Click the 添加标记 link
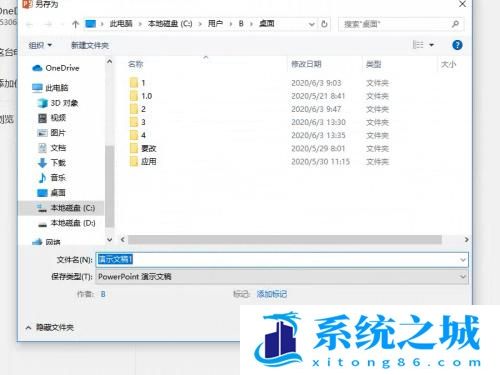Screen dimensions: 500x375 click(x=272, y=294)
